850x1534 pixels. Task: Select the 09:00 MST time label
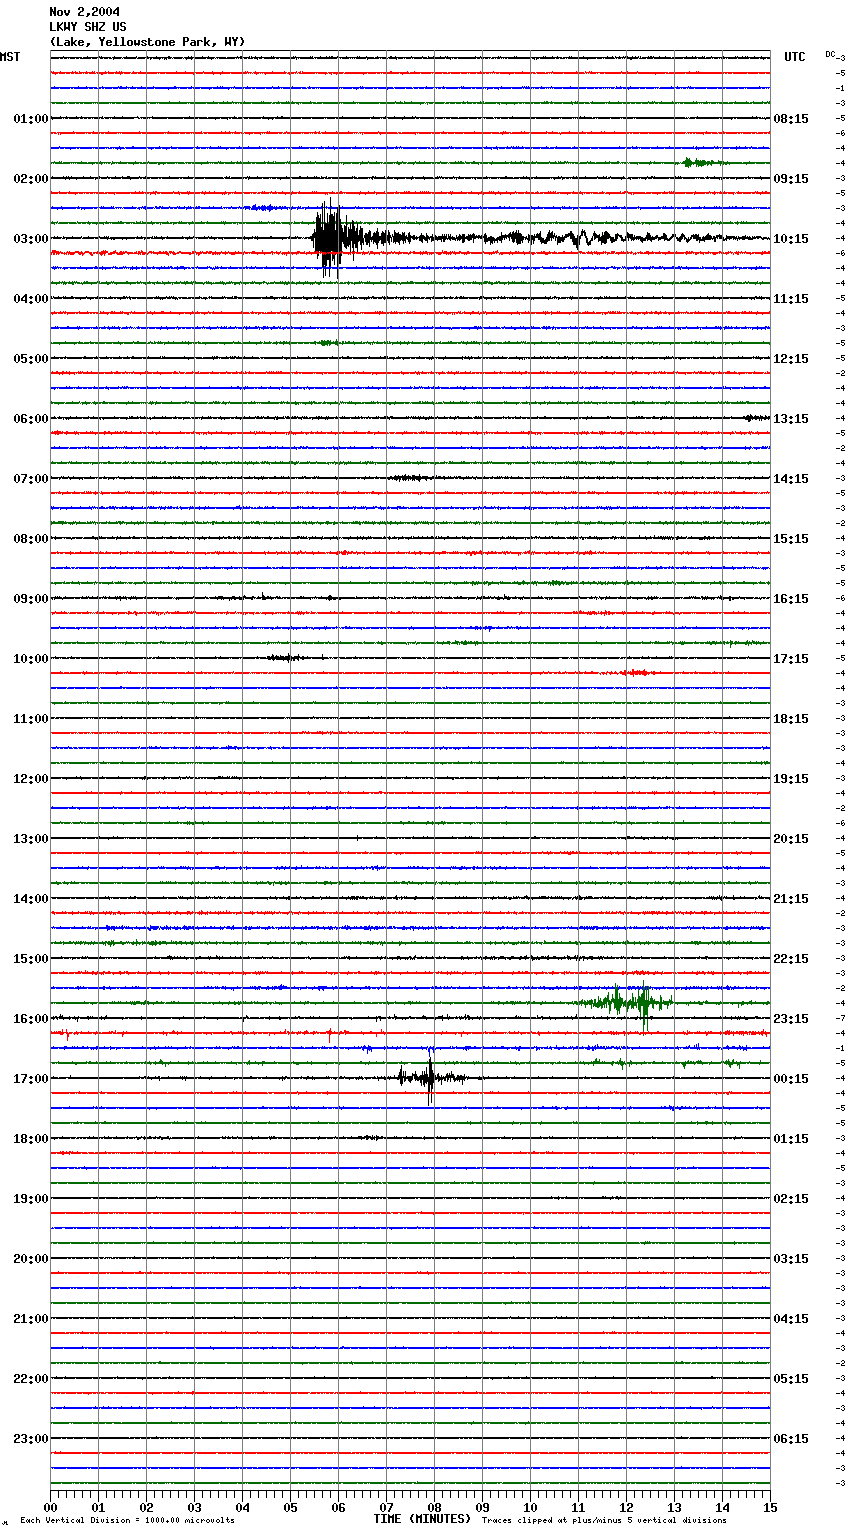31,599
